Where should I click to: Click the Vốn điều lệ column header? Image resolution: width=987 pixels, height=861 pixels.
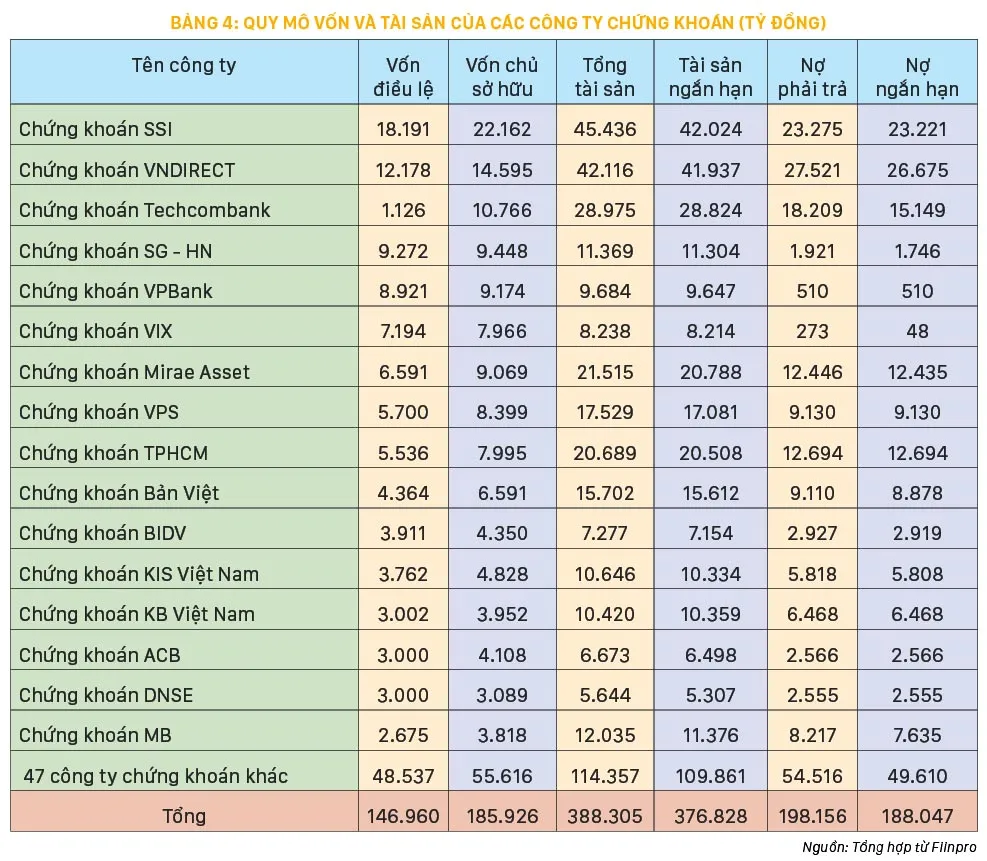coord(403,77)
